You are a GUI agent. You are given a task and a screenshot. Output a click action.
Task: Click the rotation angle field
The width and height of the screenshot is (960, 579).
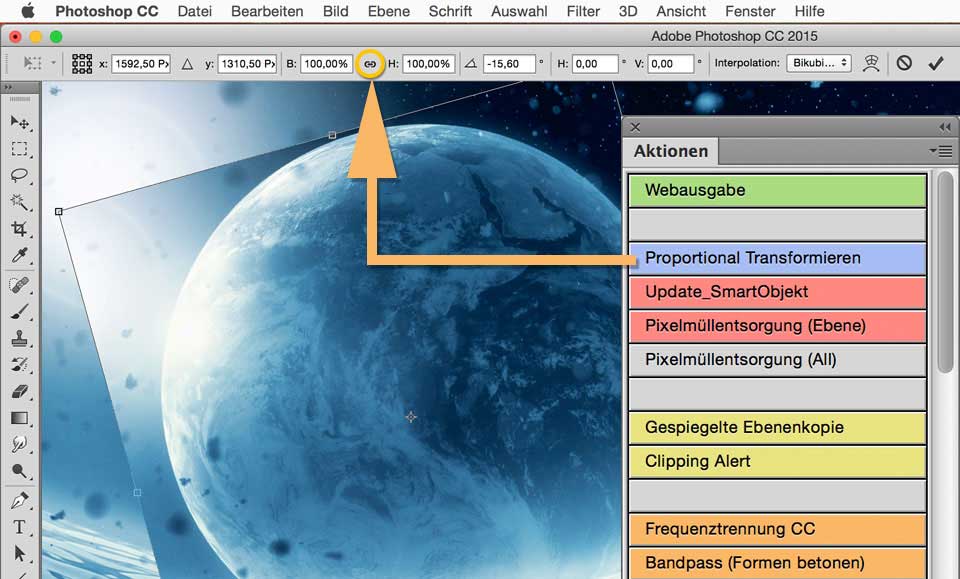click(509, 64)
